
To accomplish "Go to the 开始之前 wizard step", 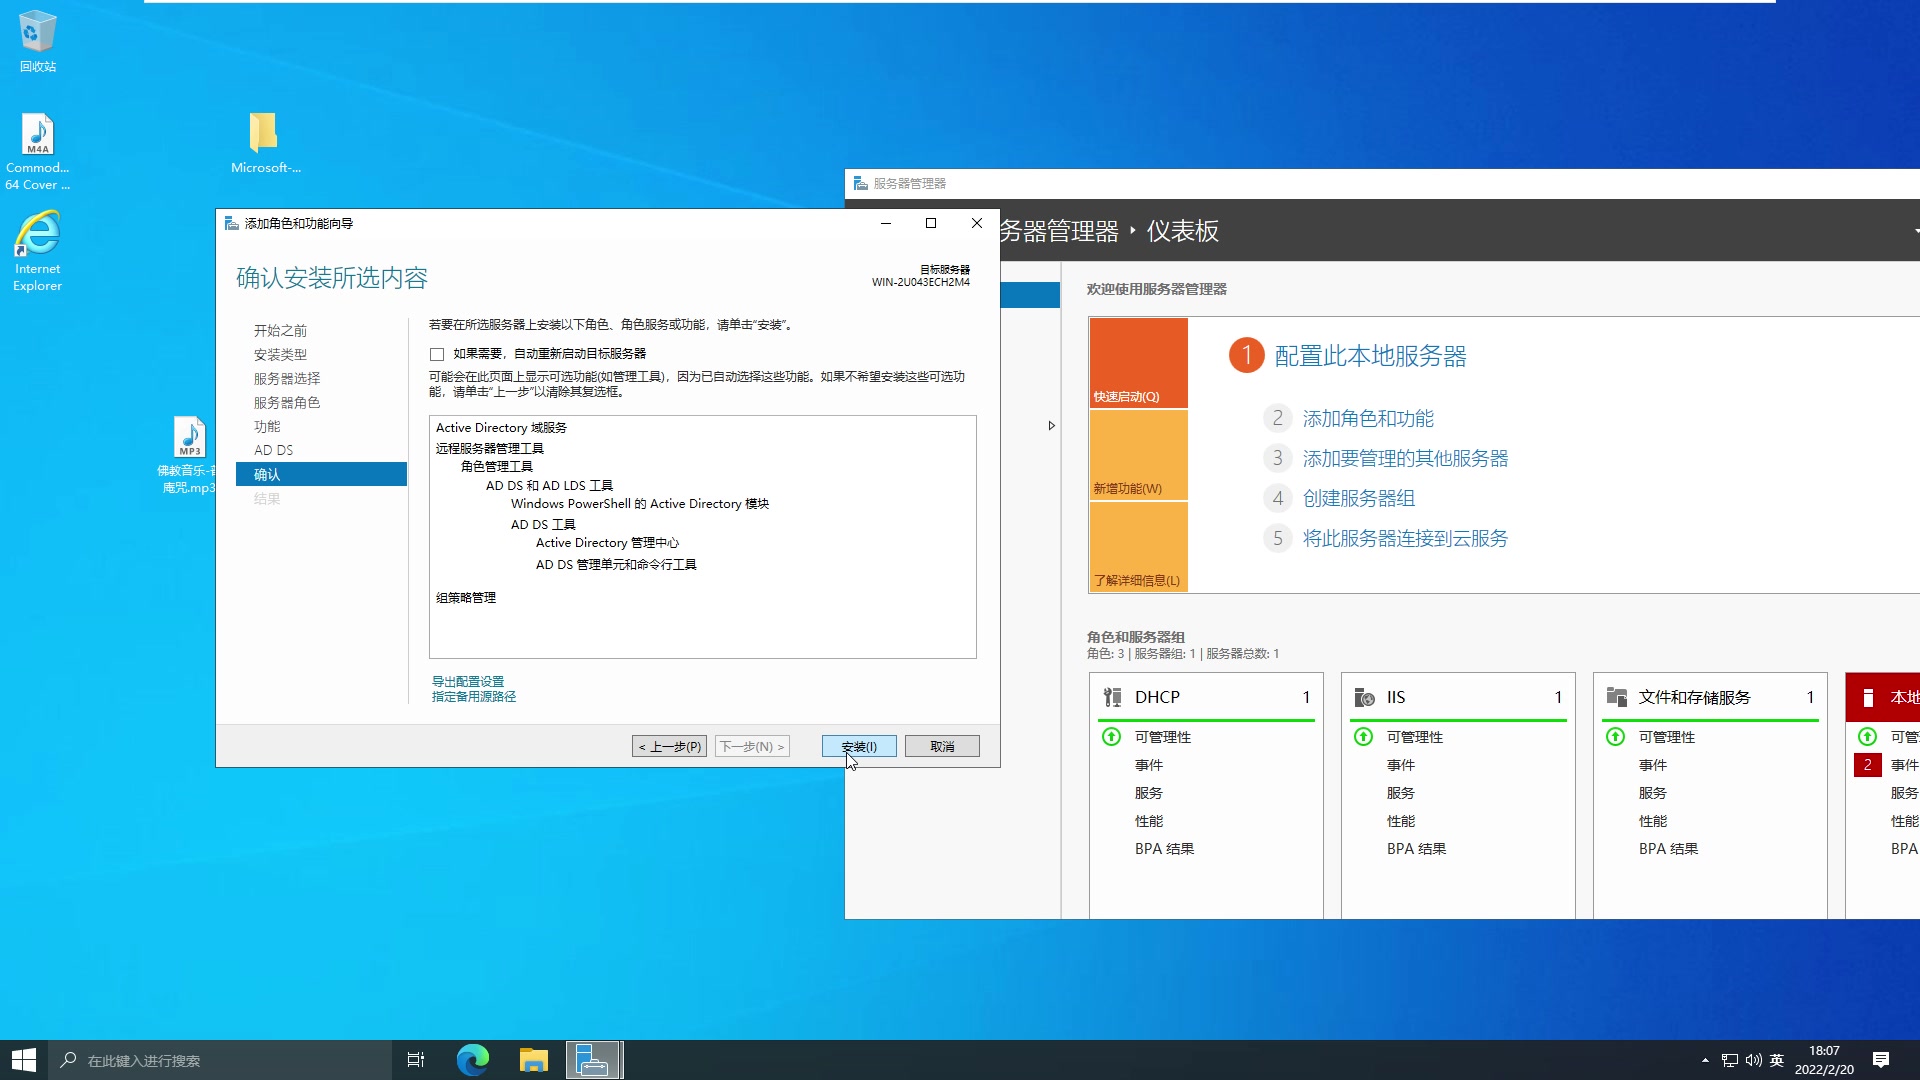I will (280, 331).
